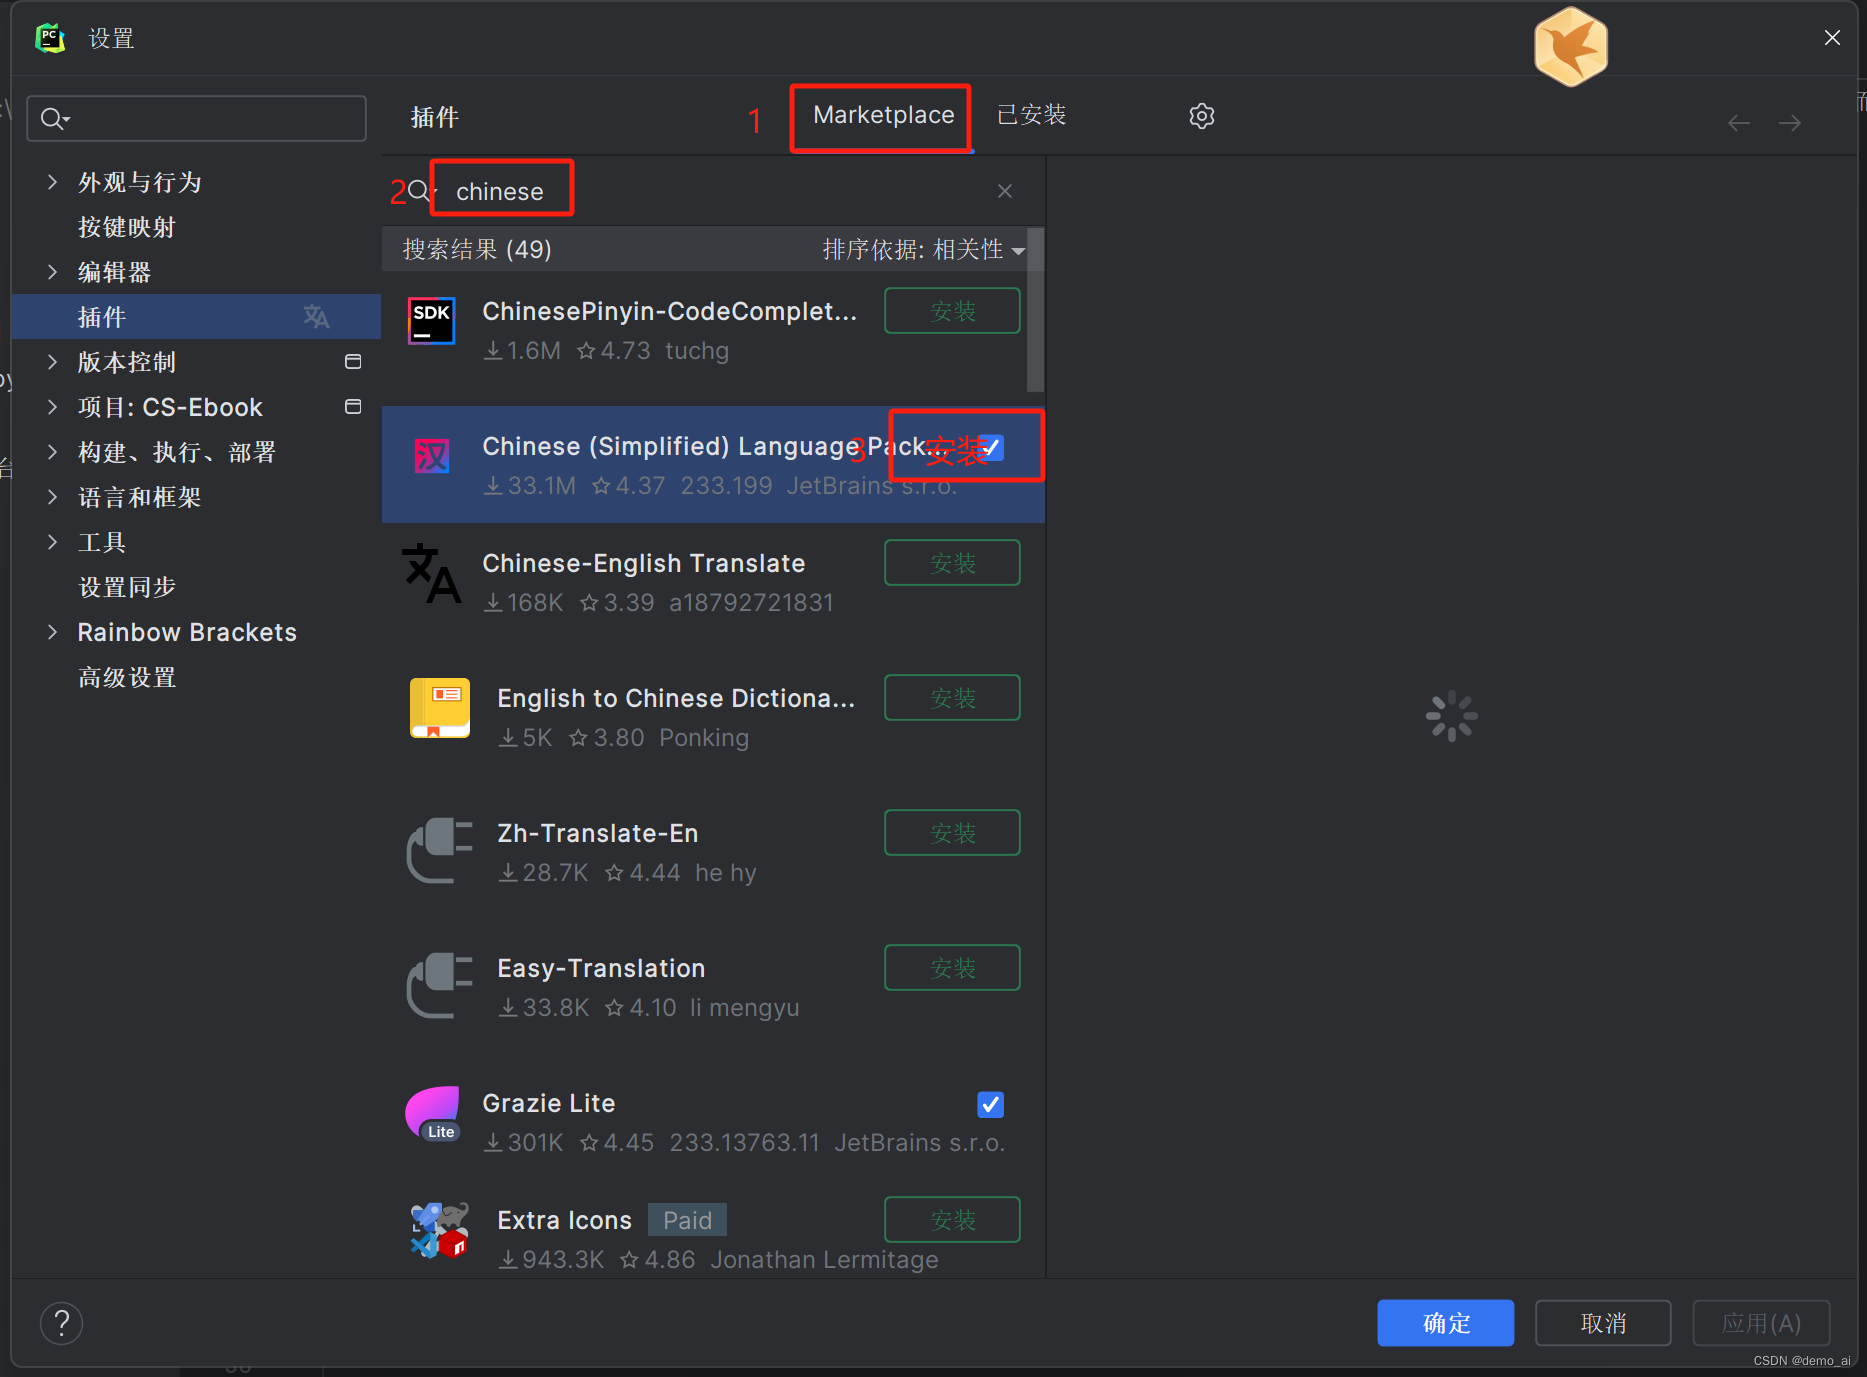This screenshot has width=1867, height=1377.
Task: Click the Extra Icons plugin icon
Action: (440, 1230)
